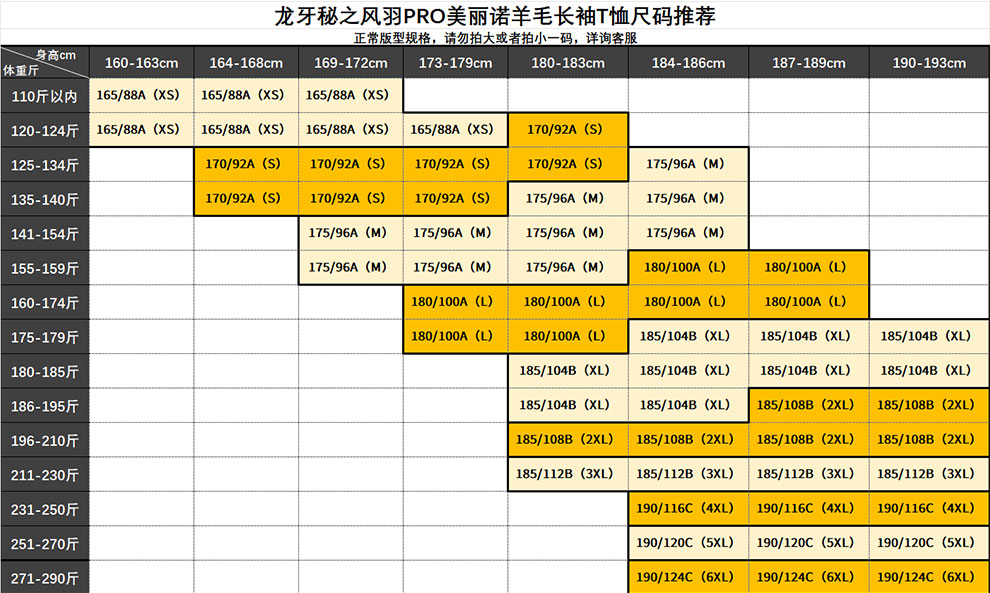This screenshot has width=990, height=593.
Task: Click the chart title 龙牙秘之风羽PRO美丽诺羊毛长袖T恤尺码推荐
Action: (x=494, y=15)
